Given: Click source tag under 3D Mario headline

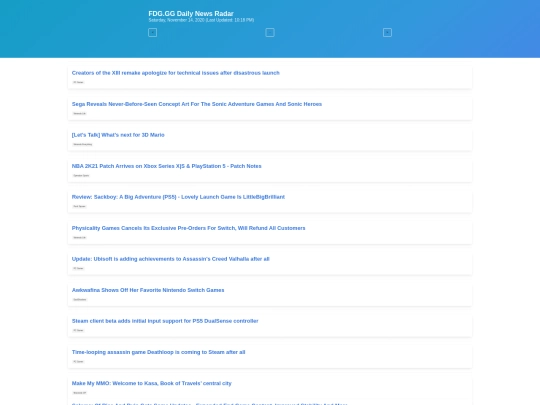Looking at the screenshot, I should pos(82,144).
